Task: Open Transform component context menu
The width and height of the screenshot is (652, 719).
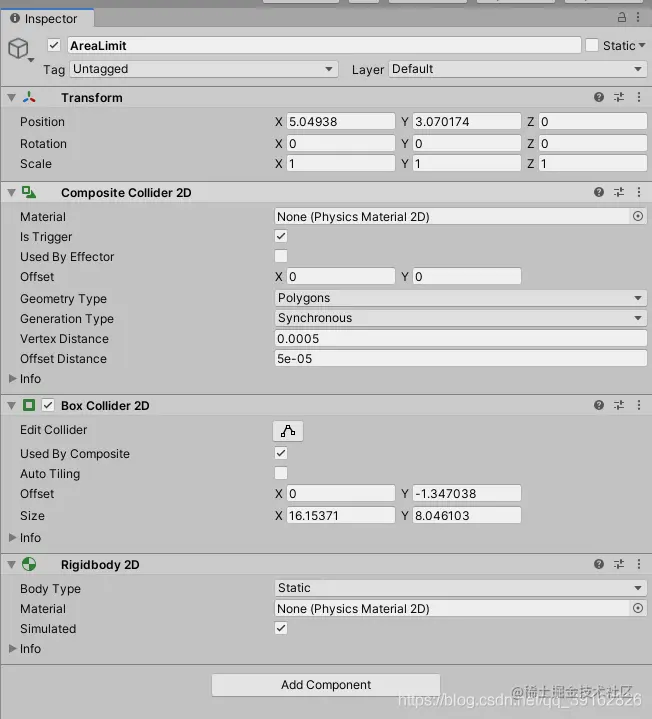Action: click(639, 97)
